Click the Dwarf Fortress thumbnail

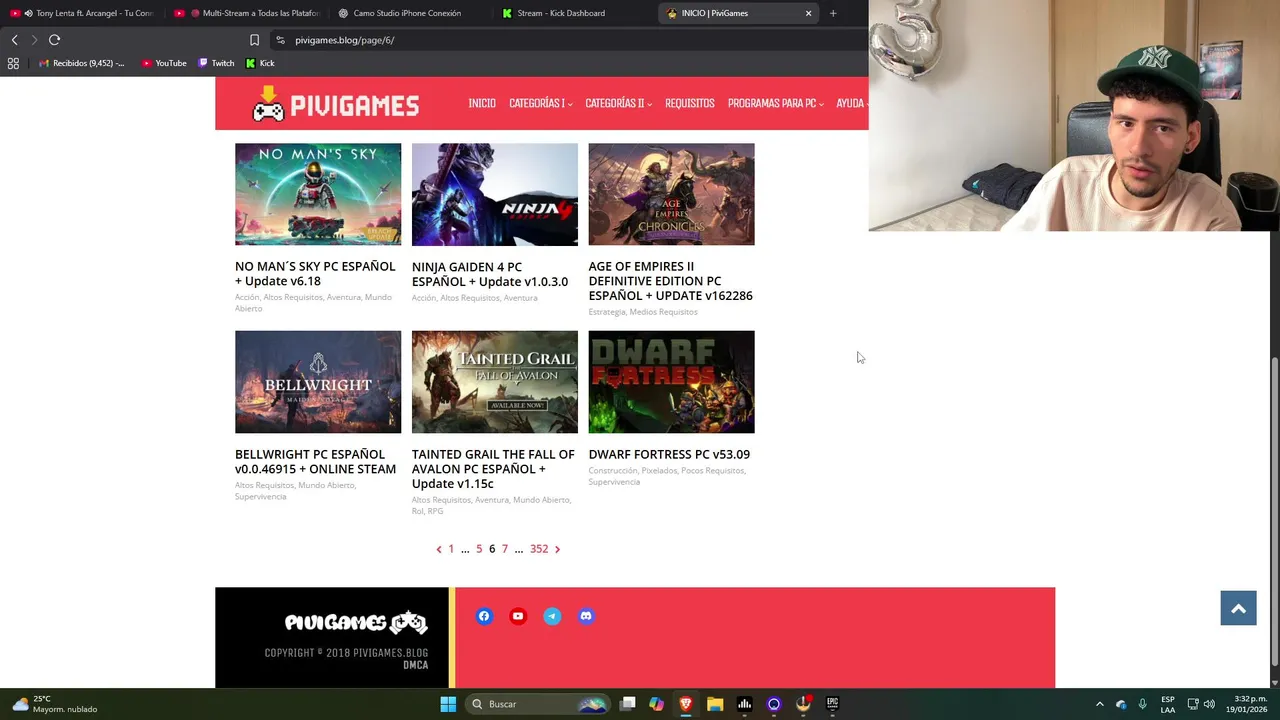(x=671, y=382)
